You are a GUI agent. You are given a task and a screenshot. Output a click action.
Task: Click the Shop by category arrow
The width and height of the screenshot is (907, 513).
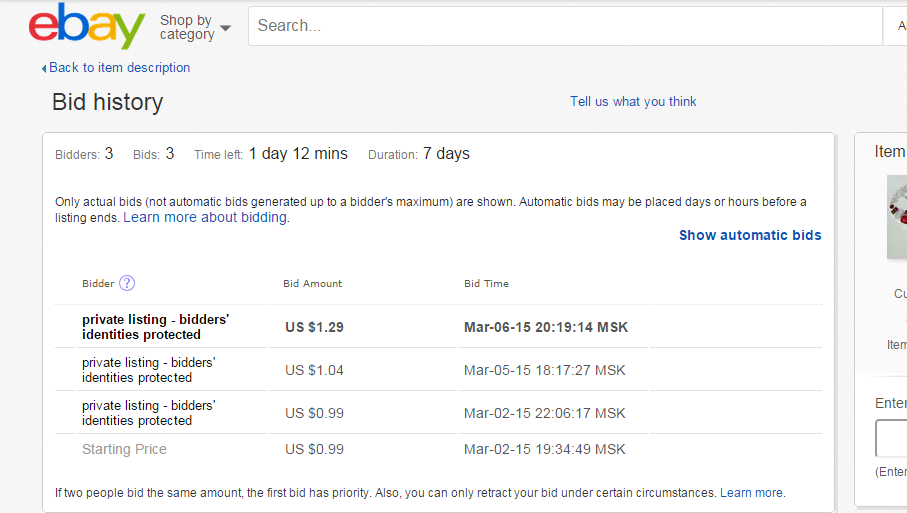point(225,28)
